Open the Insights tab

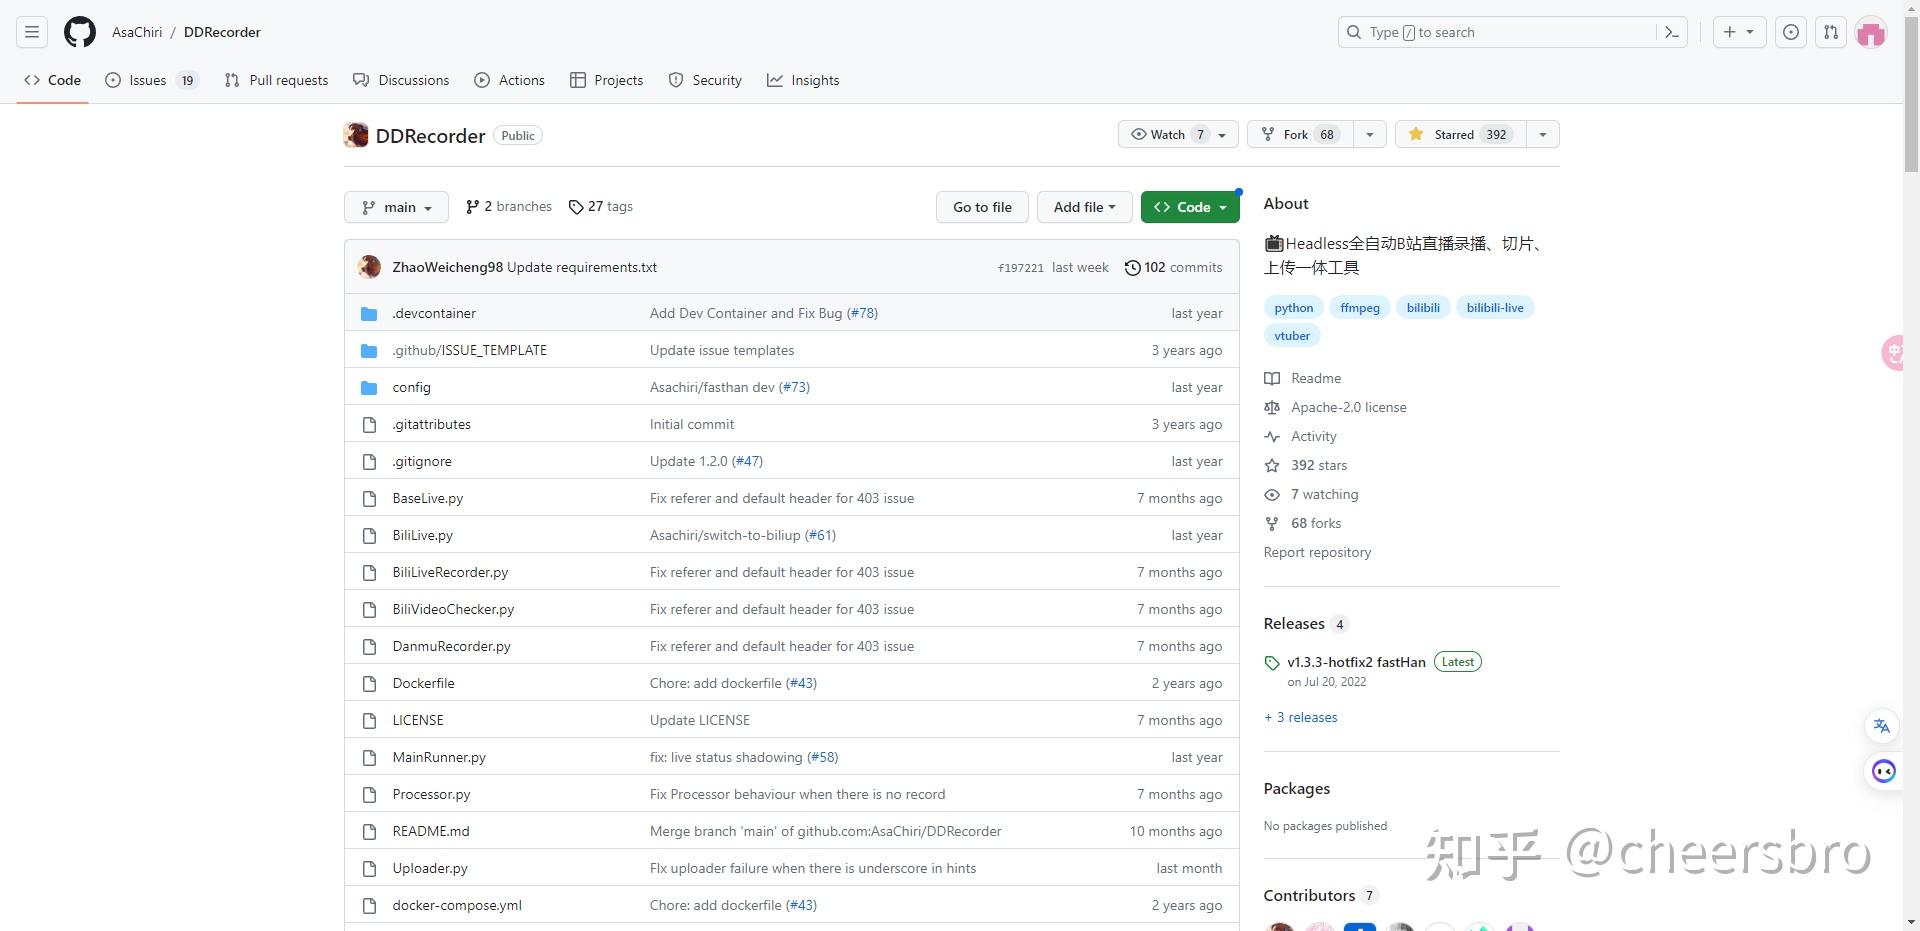[803, 80]
